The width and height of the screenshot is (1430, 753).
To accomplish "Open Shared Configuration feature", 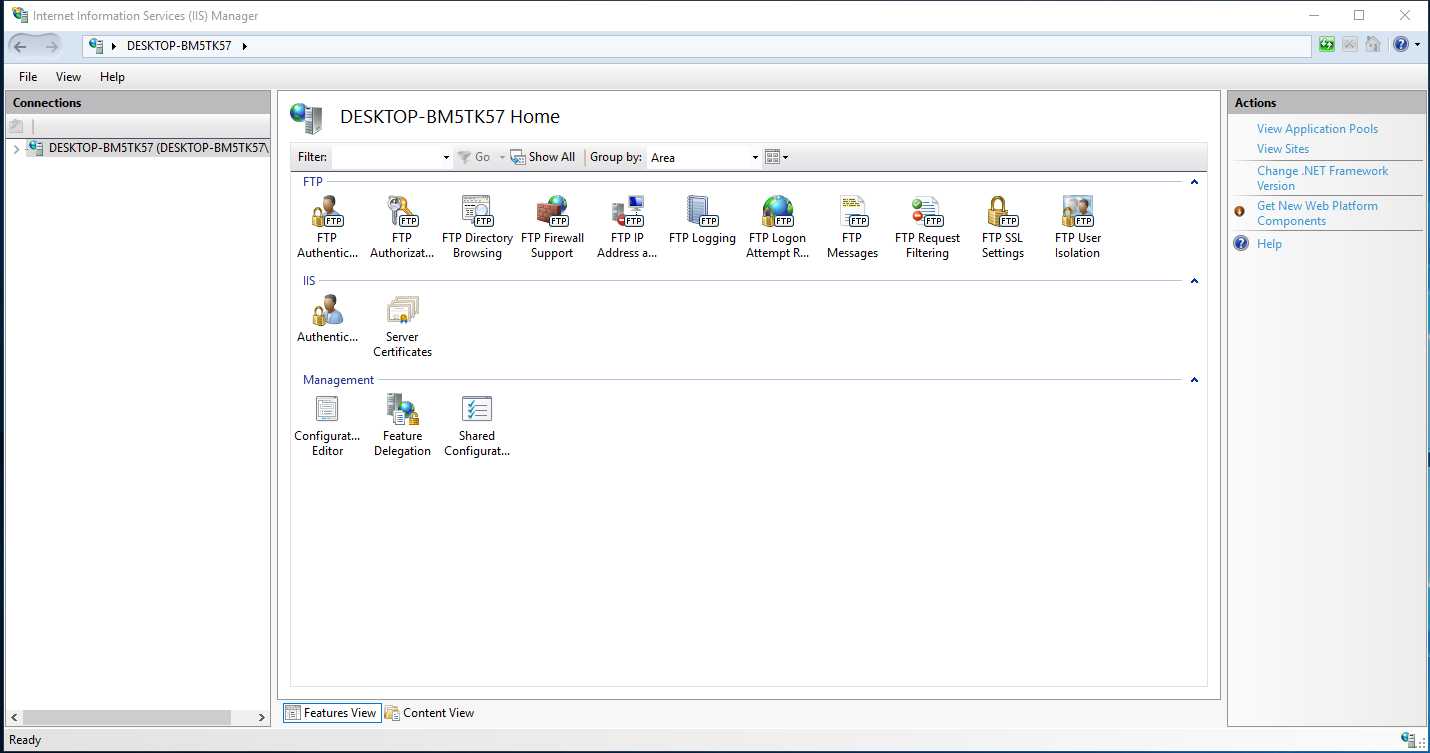I will click(x=477, y=425).
